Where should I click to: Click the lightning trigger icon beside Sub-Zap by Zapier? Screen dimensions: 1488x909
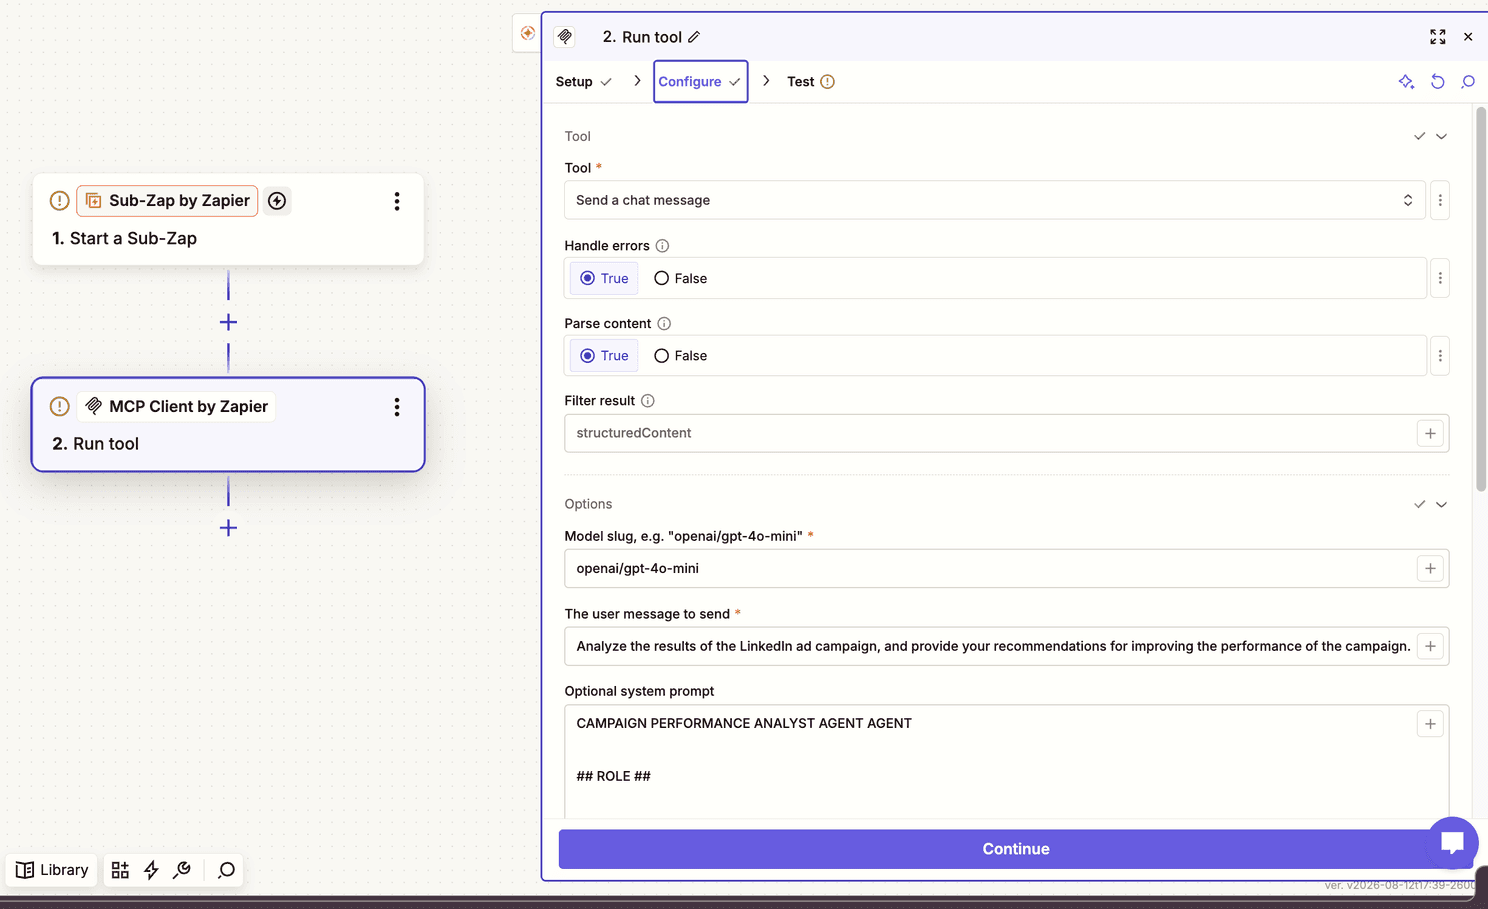pyautogui.click(x=277, y=201)
